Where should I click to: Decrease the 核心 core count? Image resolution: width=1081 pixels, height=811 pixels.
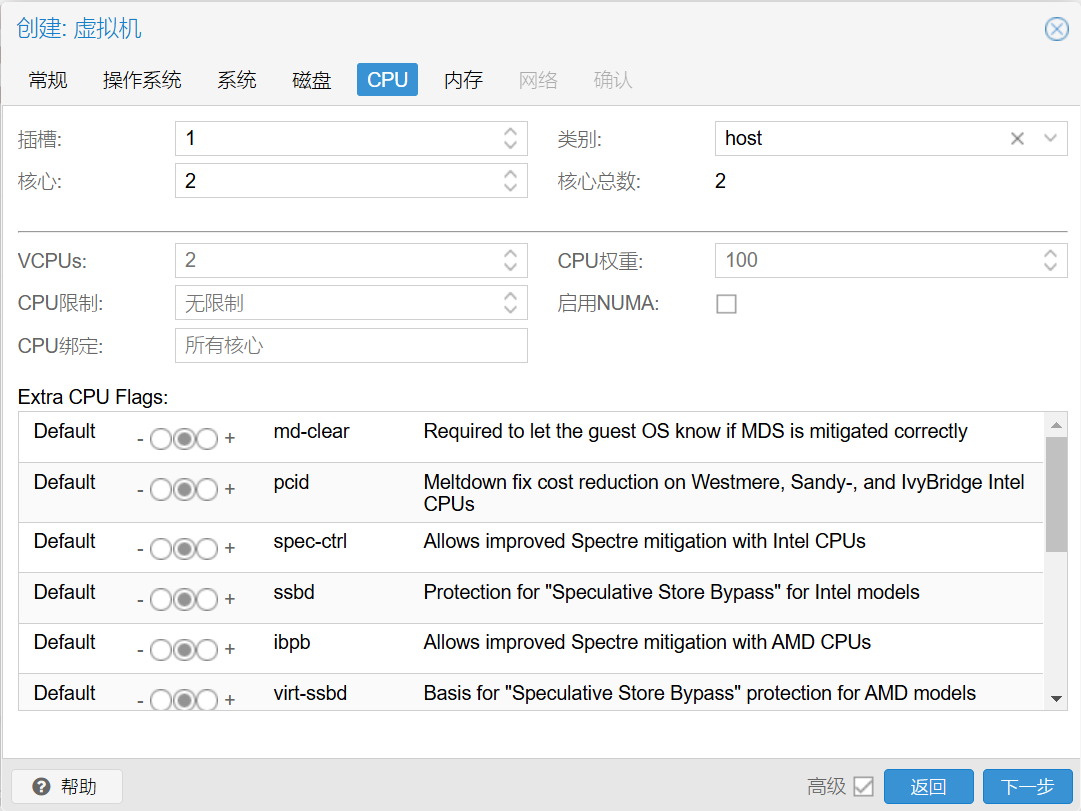tap(510, 188)
